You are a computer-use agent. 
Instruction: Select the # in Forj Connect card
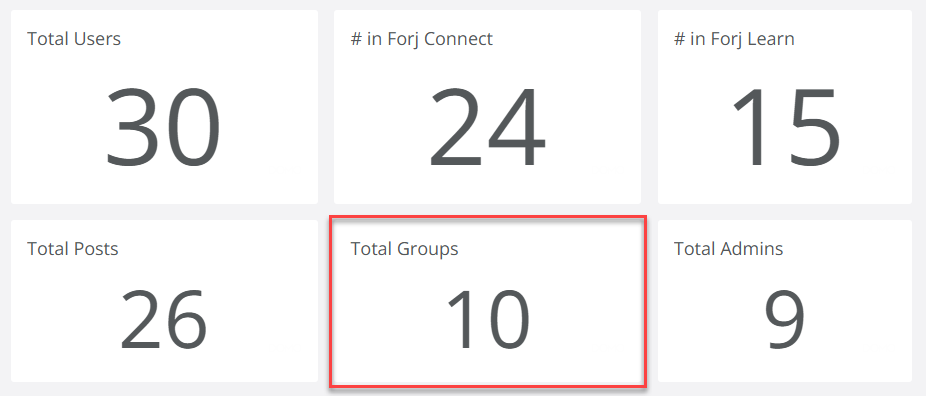point(487,107)
